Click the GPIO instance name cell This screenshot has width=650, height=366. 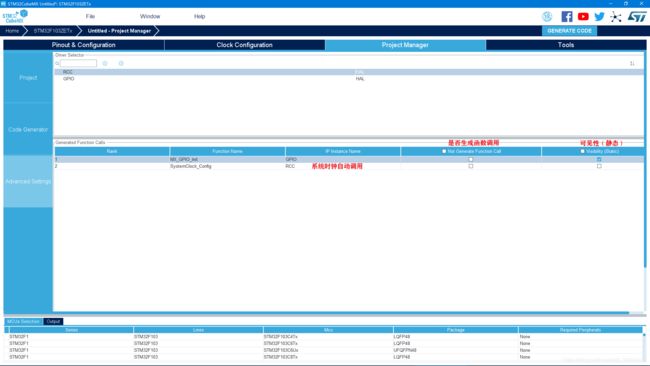(291, 159)
